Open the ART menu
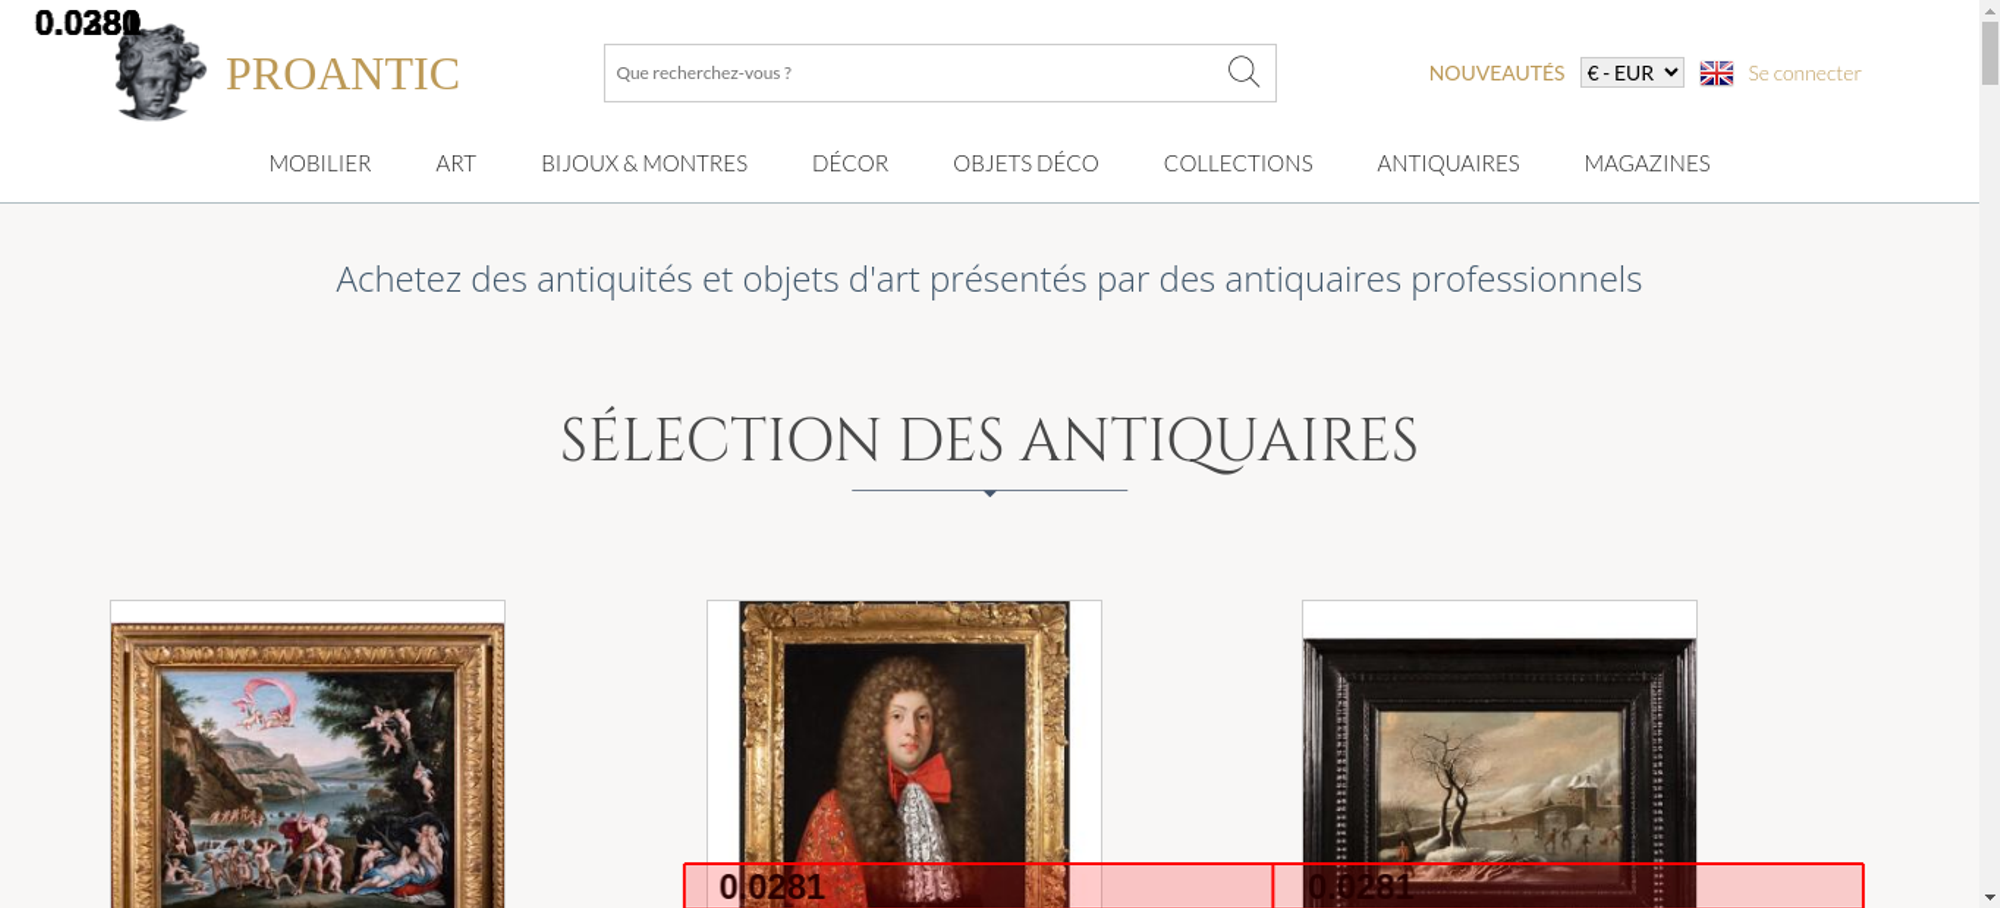The height and width of the screenshot is (908, 2000). click(456, 163)
